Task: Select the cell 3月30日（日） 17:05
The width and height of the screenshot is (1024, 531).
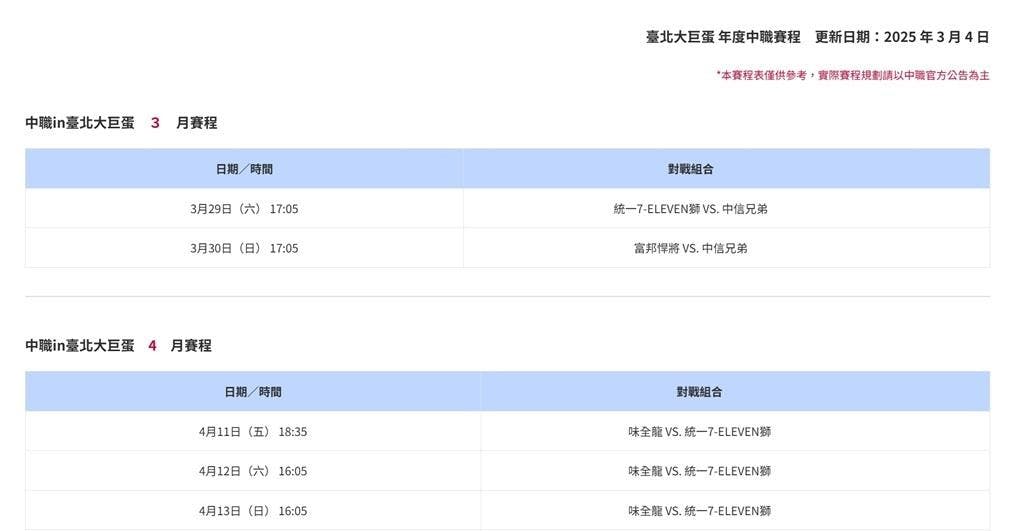Action: [244, 248]
